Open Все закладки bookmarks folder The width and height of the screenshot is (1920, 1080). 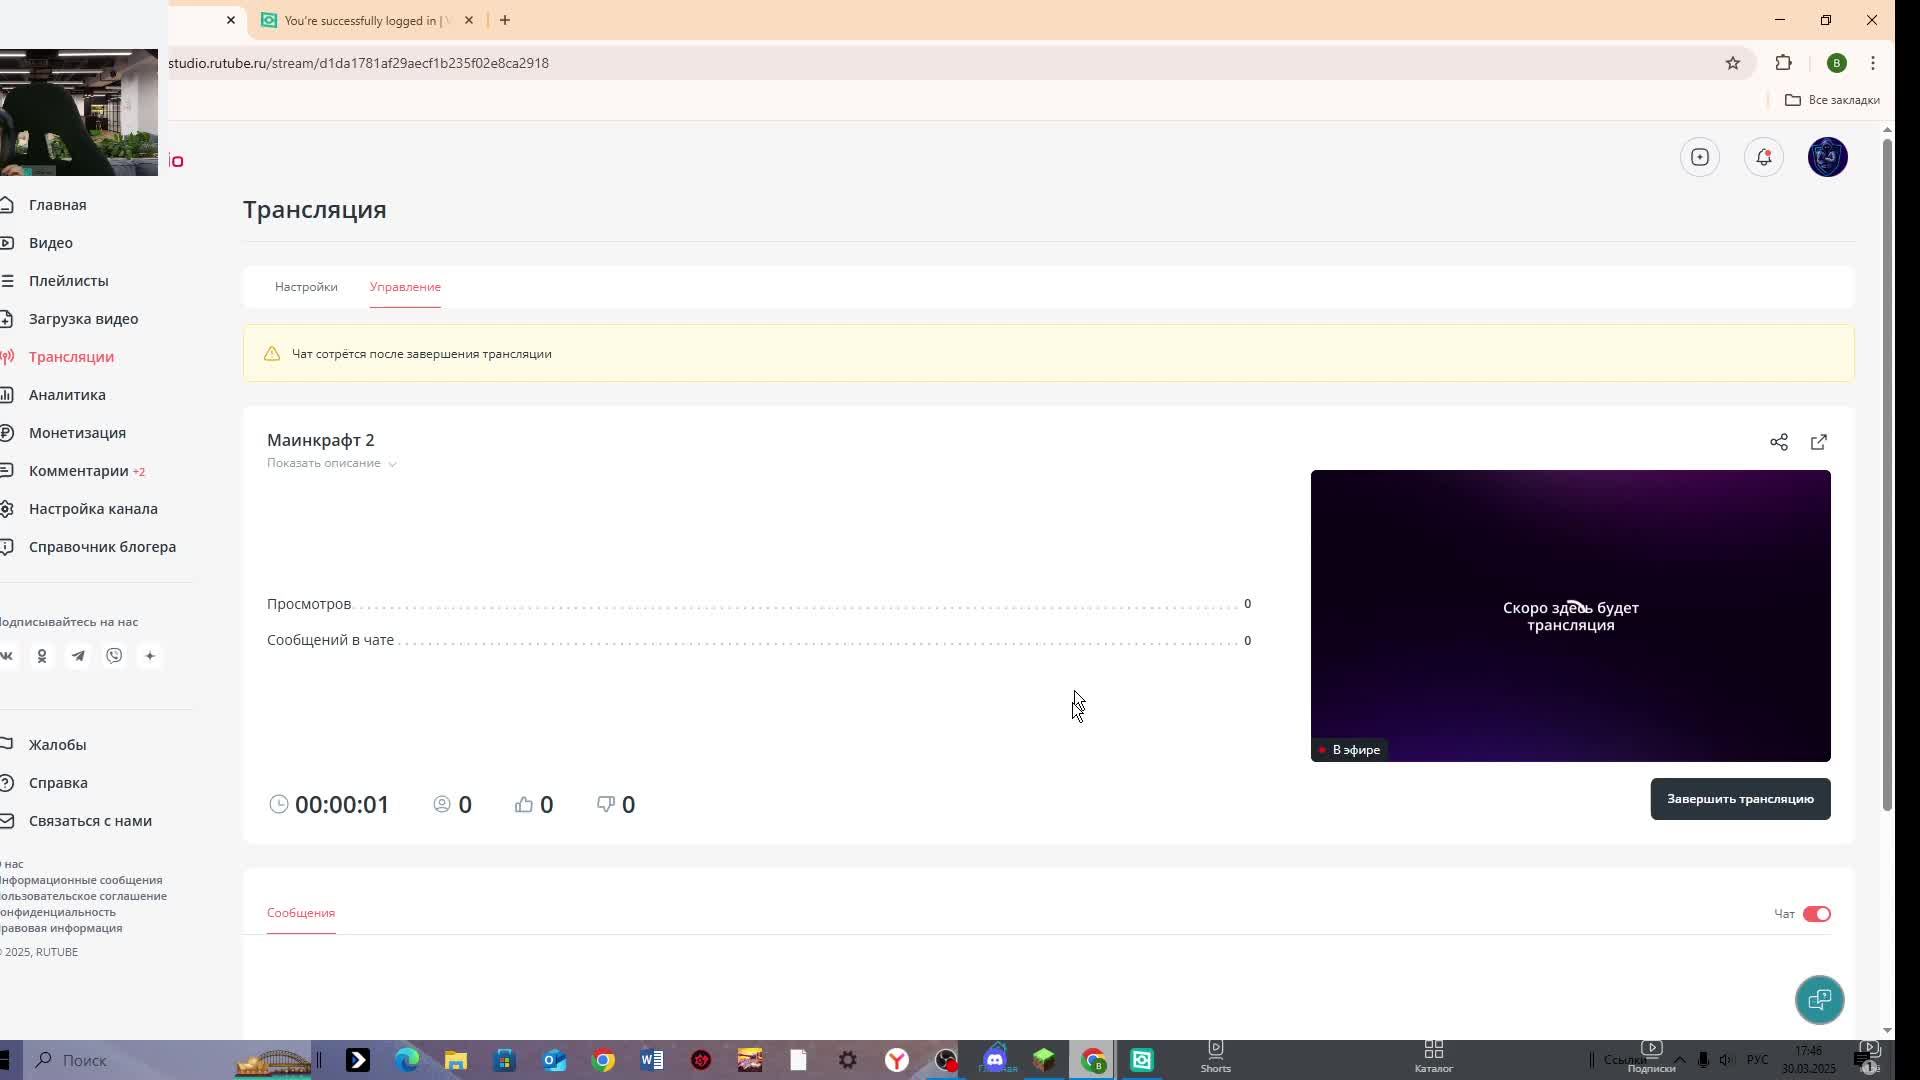point(1832,100)
